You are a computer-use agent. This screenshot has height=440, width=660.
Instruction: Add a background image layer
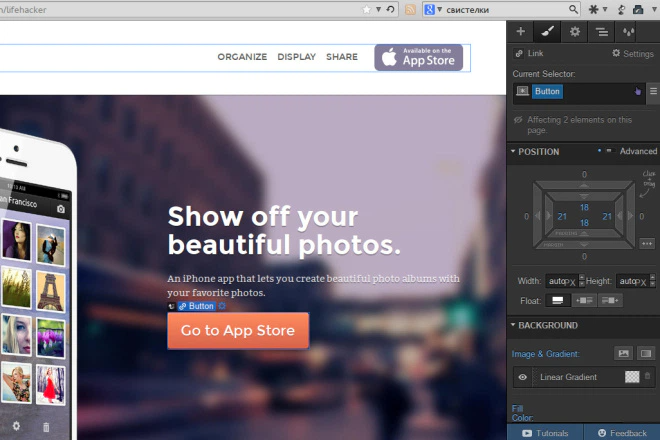[623, 354]
